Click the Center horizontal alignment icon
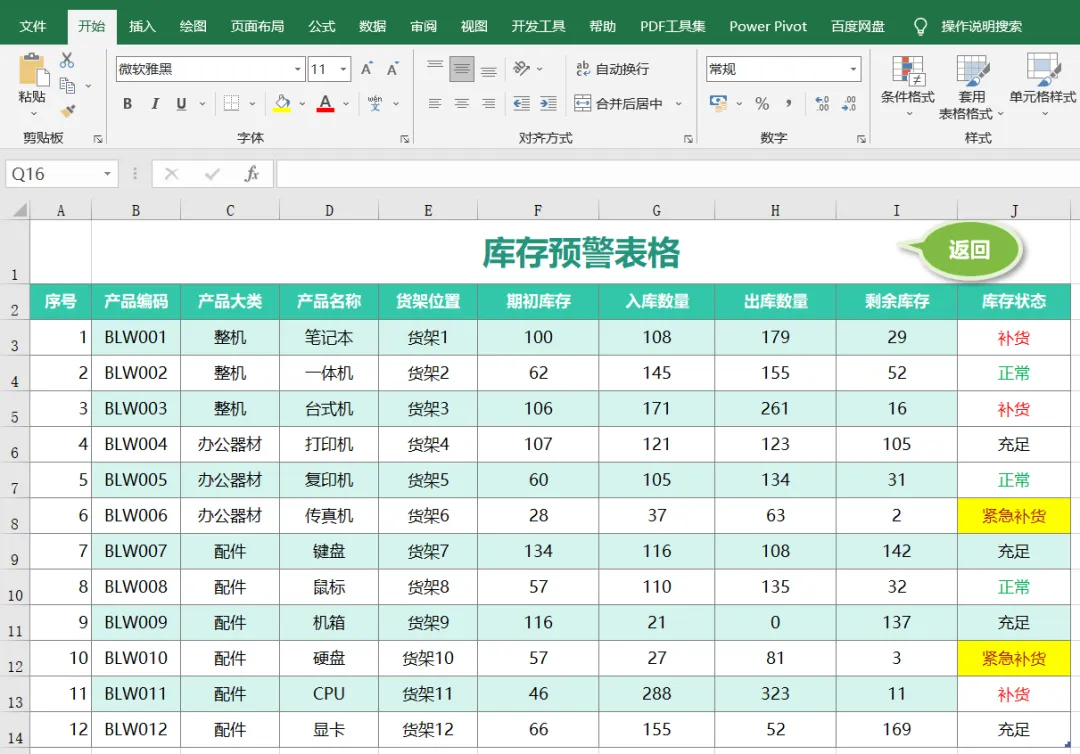The height and width of the screenshot is (754, 1080). pyautogui.click(x=461, y=104)
